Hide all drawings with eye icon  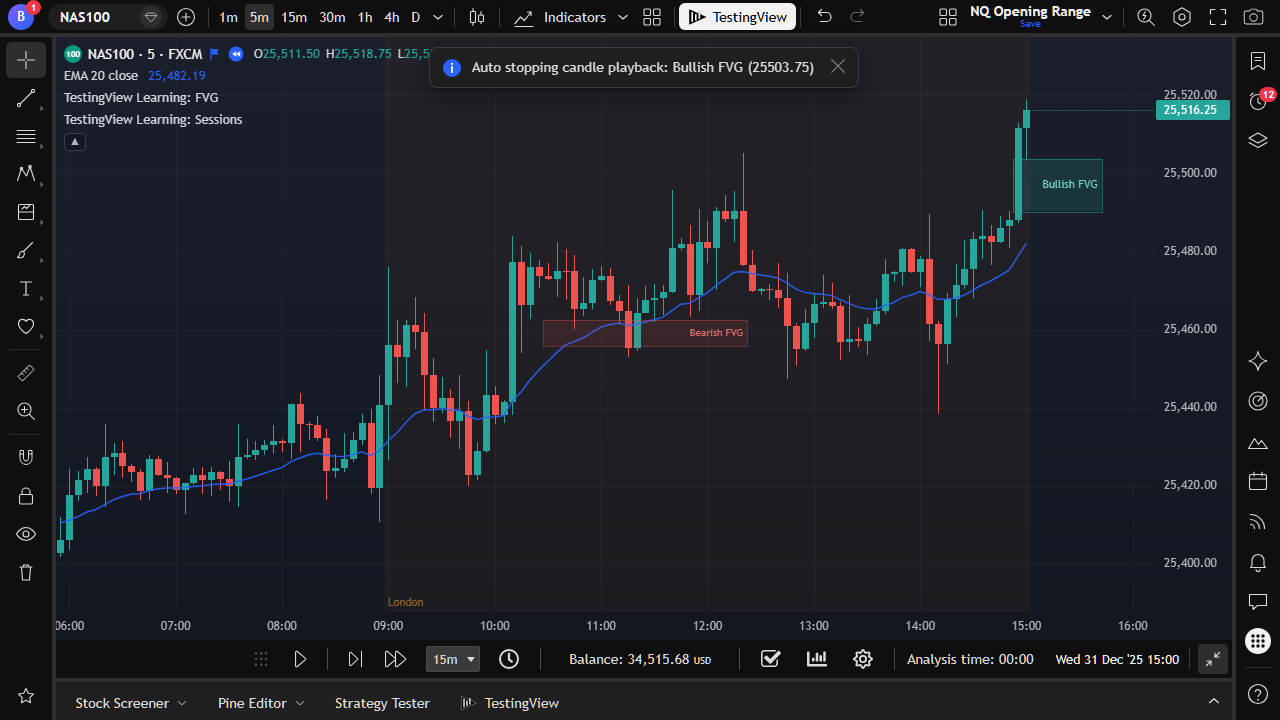tap(26, 533)
